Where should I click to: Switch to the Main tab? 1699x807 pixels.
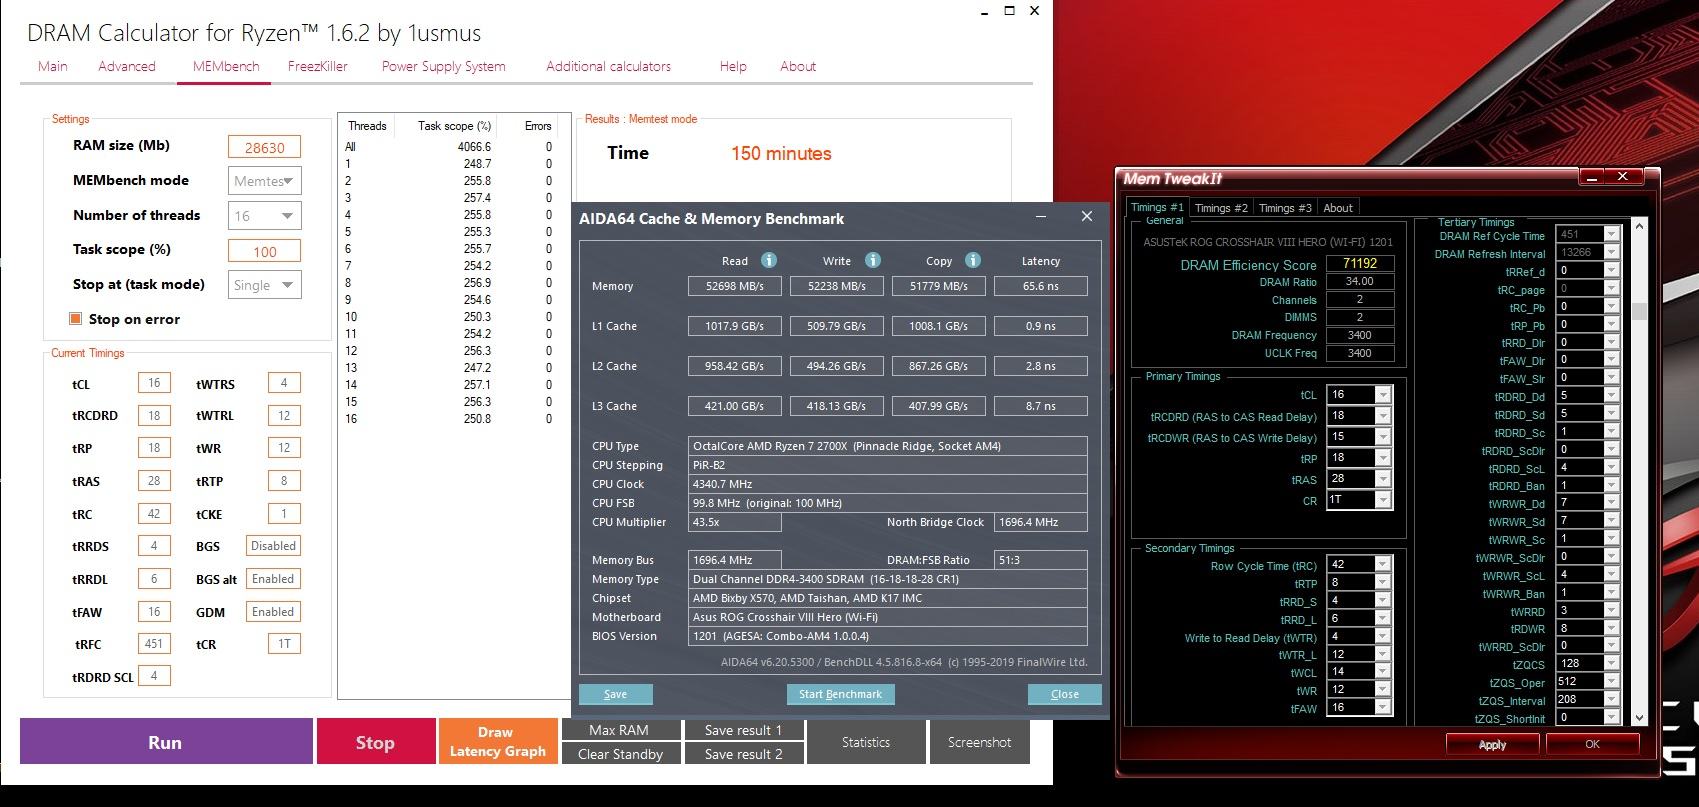53,66
